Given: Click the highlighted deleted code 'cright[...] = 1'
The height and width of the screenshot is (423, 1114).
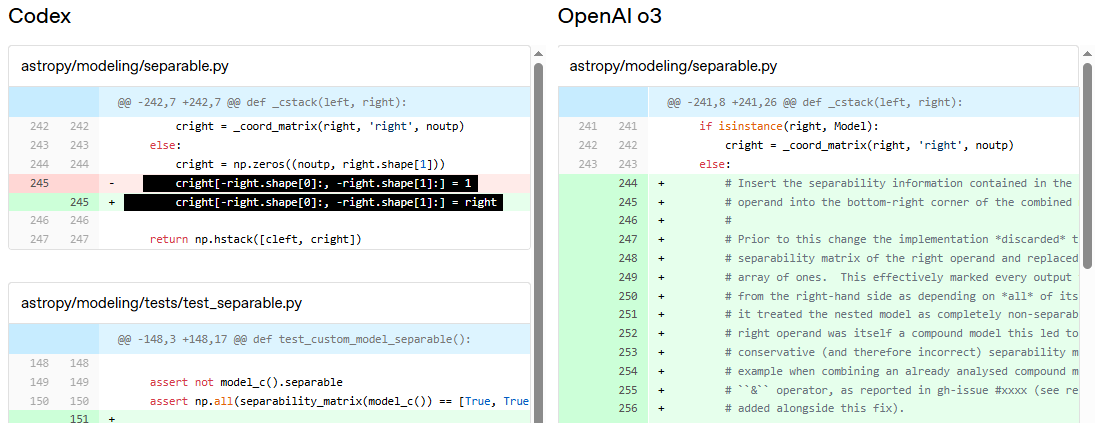Looking at the screenshot, I should pos(310,184).
